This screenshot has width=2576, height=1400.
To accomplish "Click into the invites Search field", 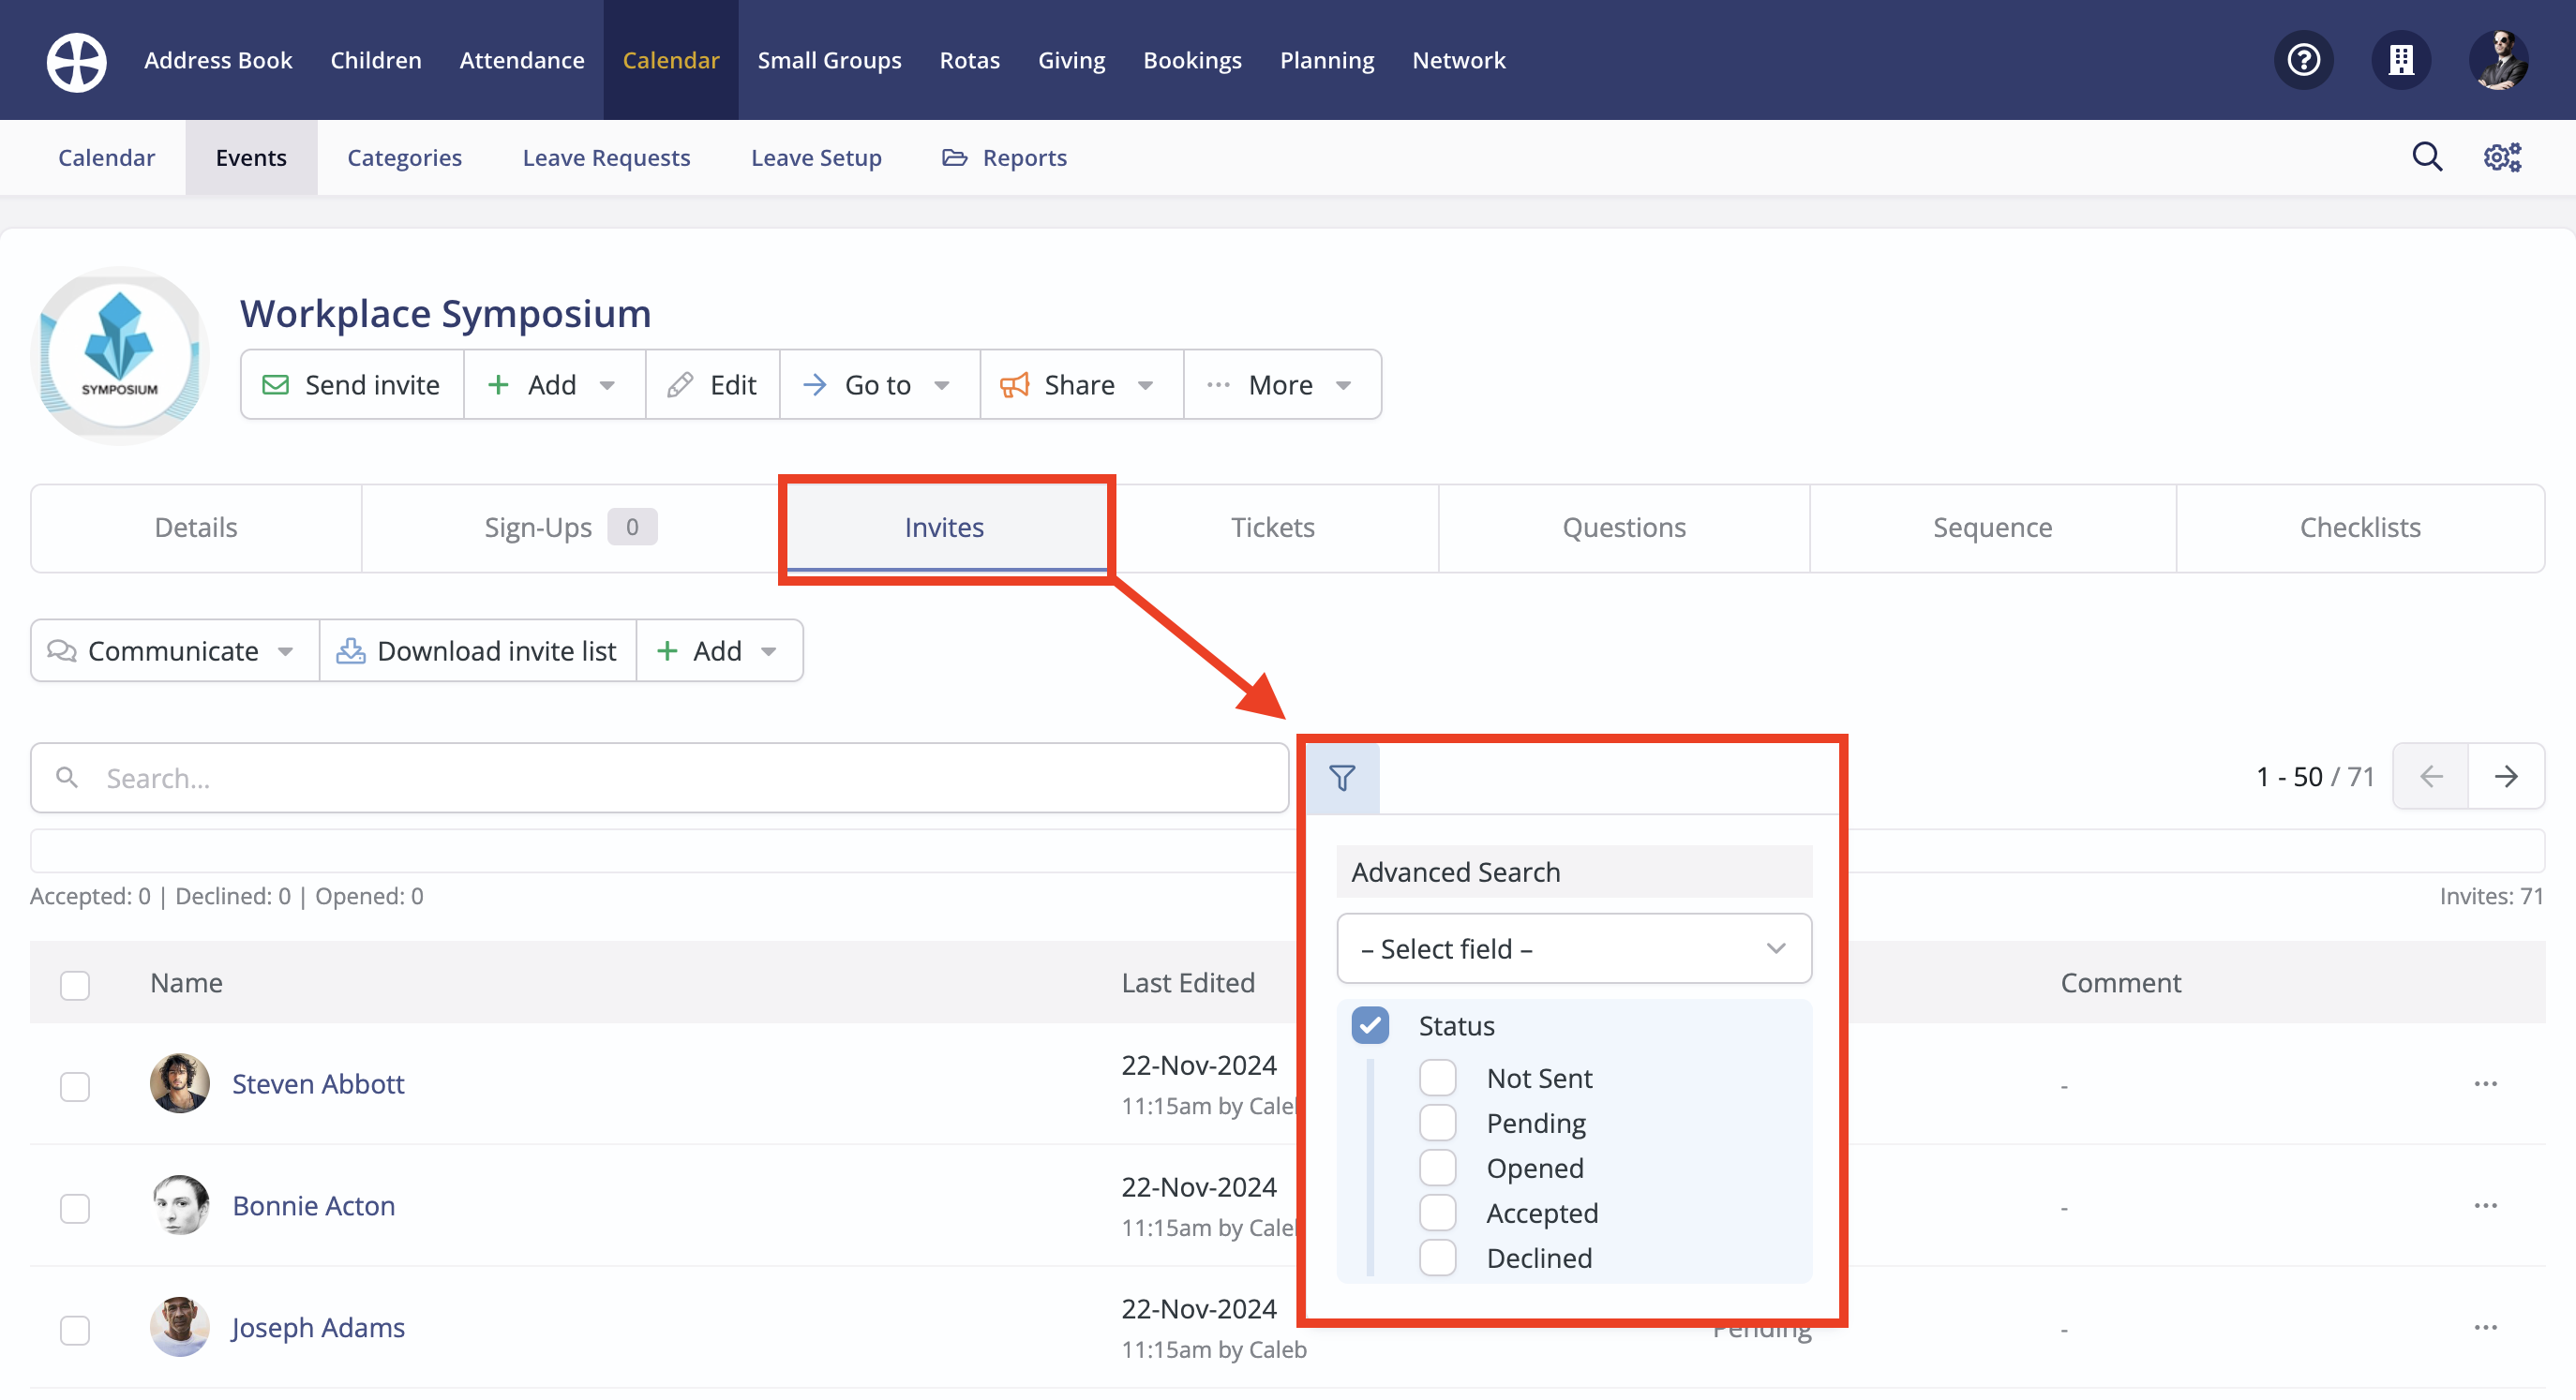I will [660, 778].
